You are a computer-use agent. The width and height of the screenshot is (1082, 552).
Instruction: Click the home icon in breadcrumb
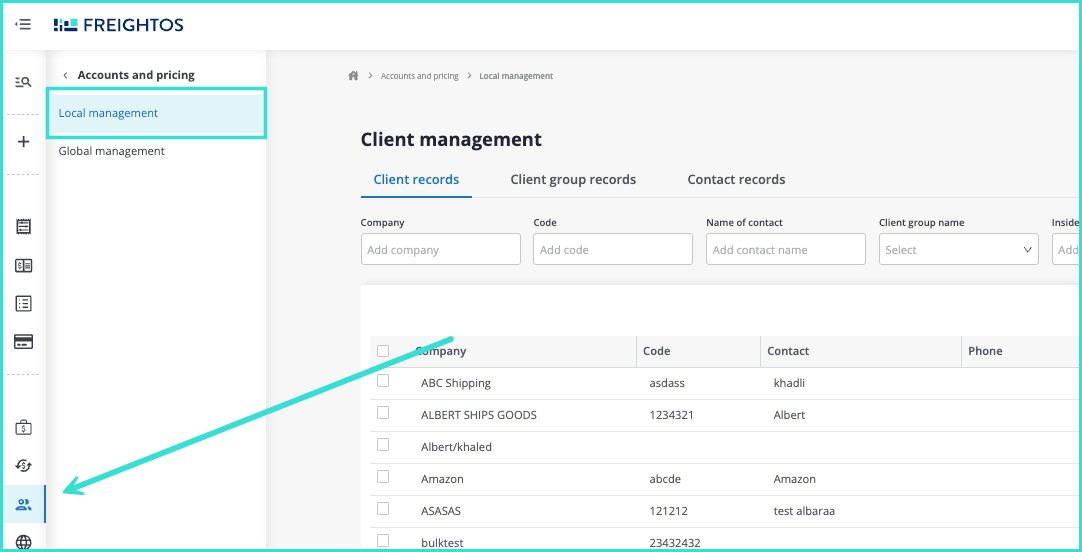click(x=353, y=76)
